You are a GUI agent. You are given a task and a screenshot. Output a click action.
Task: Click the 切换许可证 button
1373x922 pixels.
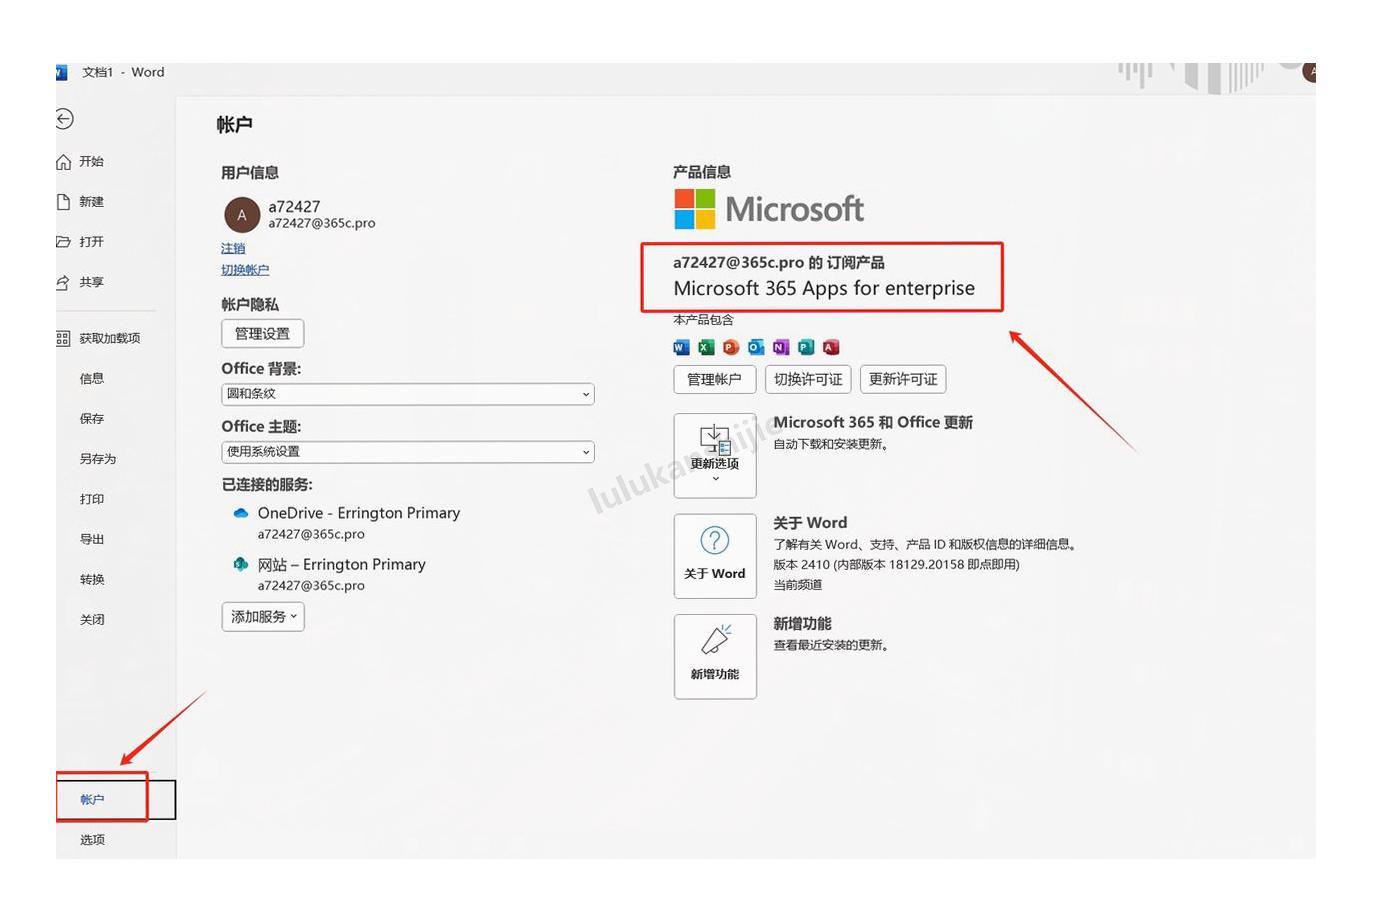(808, 379)
